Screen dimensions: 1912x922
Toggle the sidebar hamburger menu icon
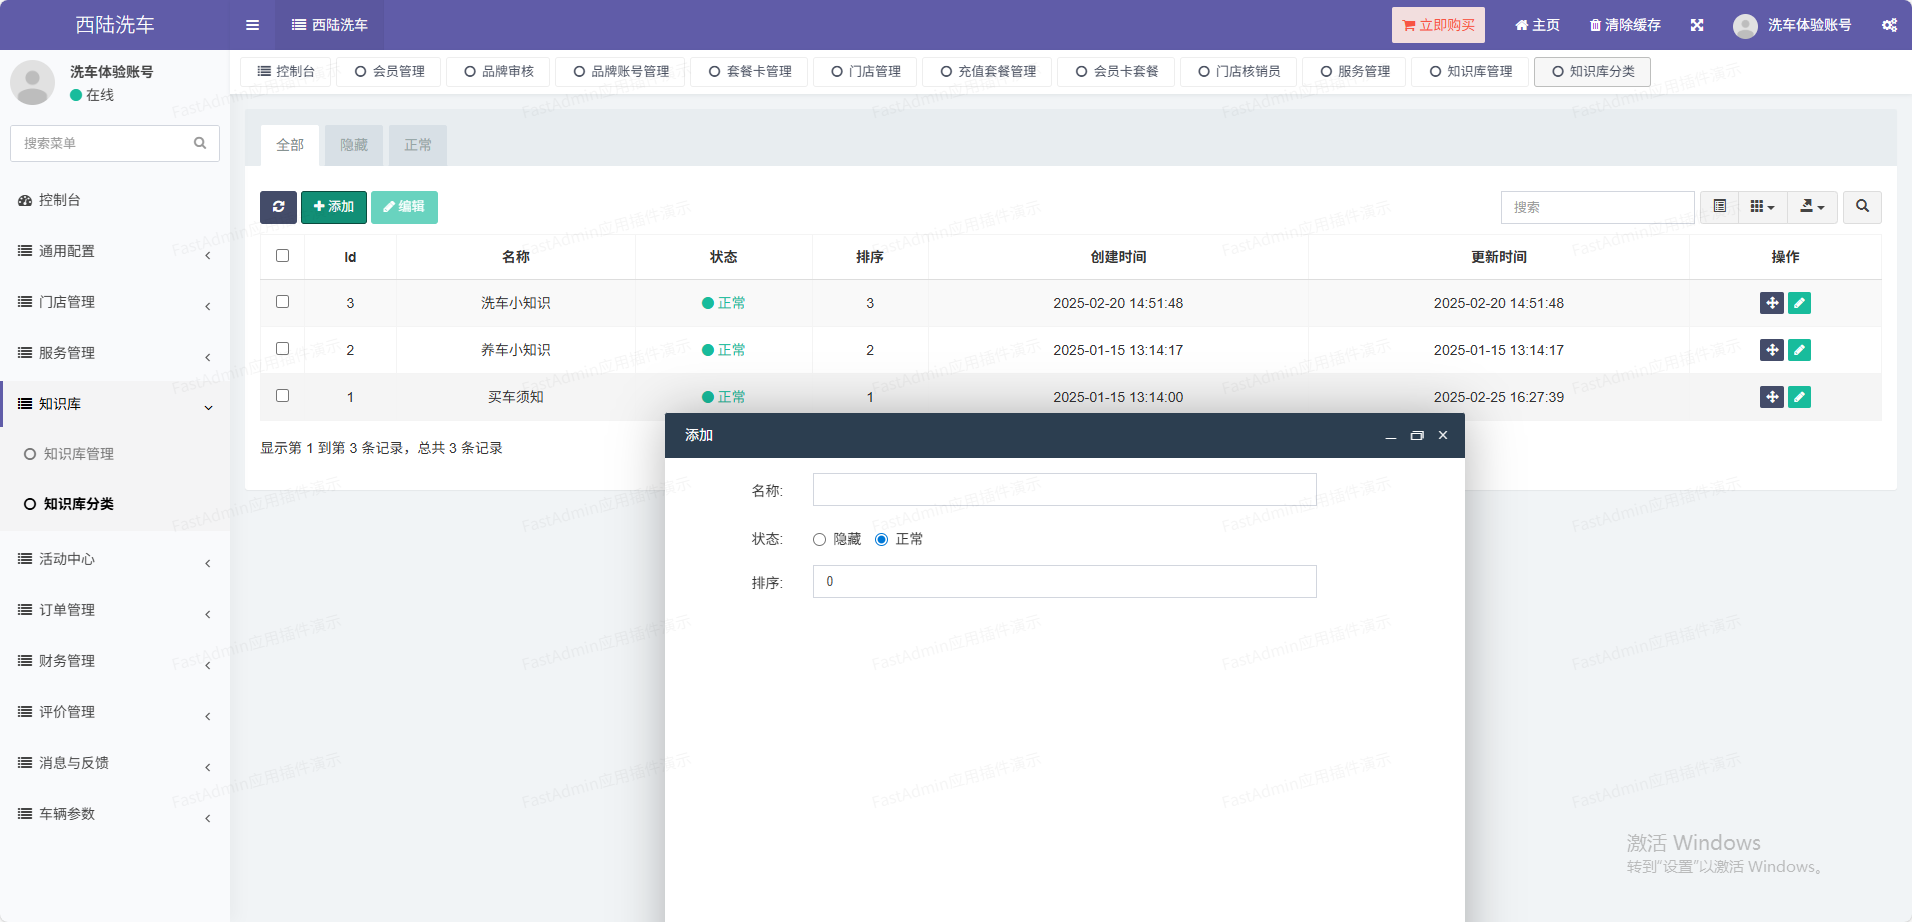(252, 25)
